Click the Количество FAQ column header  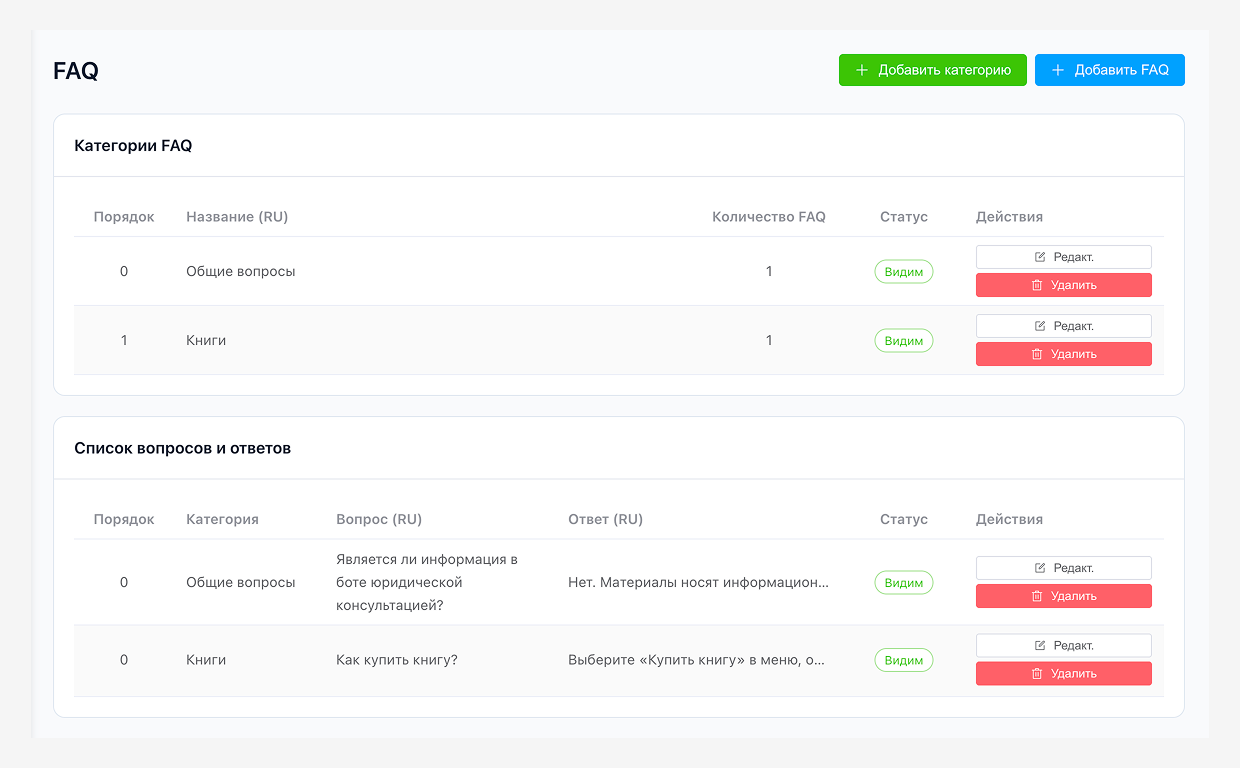[x=768, y=217]
